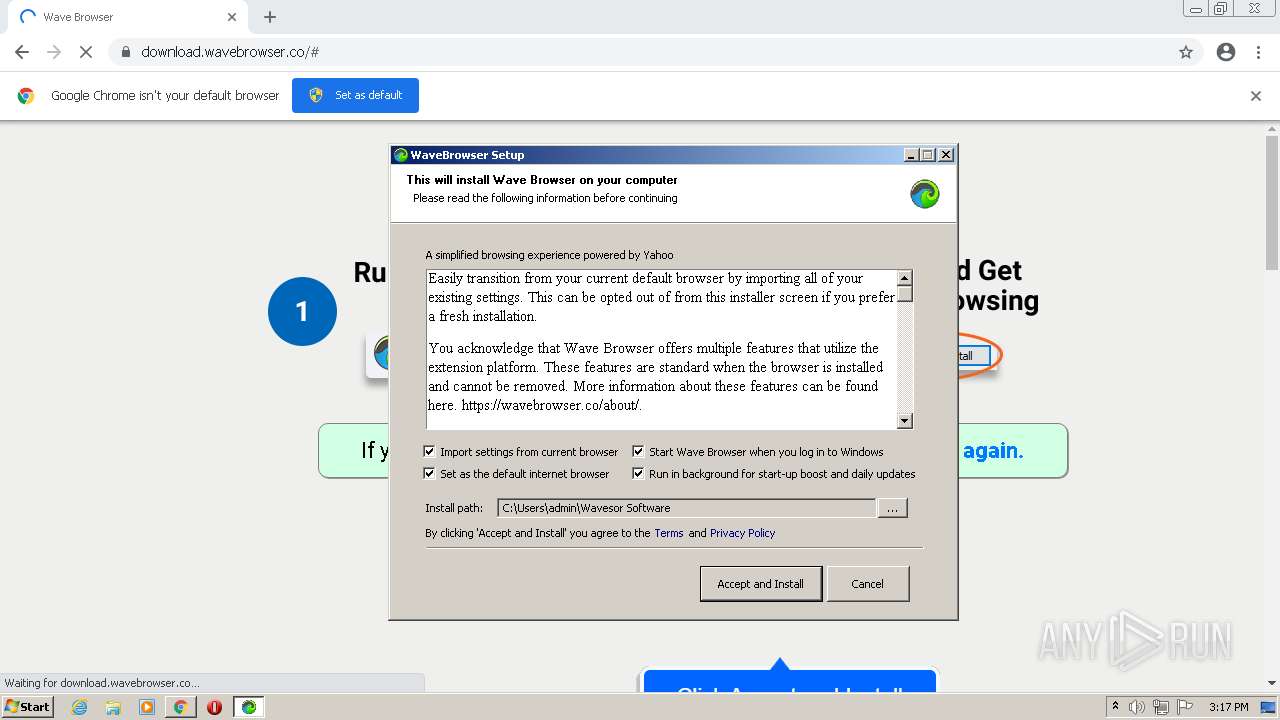
Task: Switch to Chrome in taskbar
Action: (x=180, y=707)
